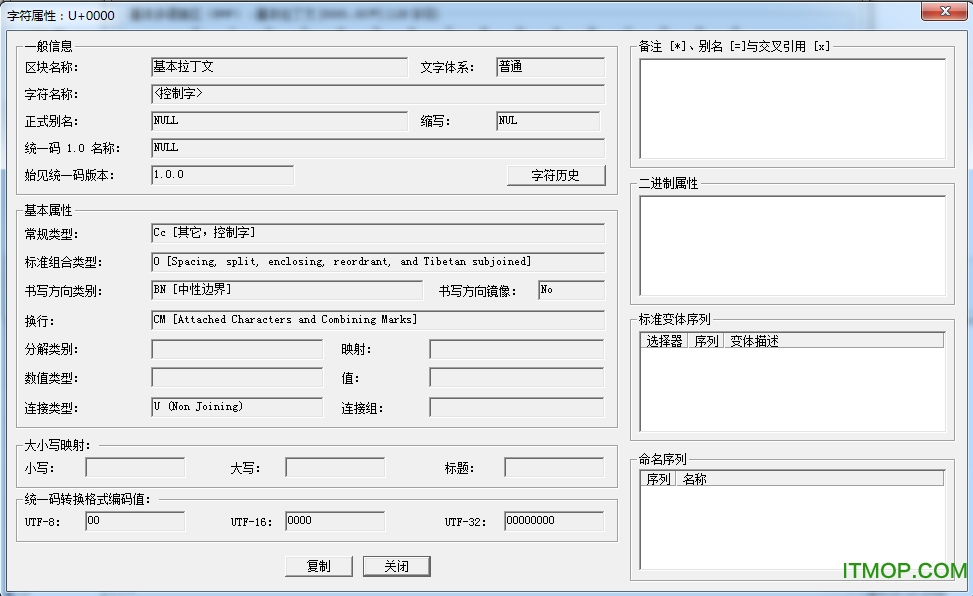Click the 选择器 column header in 标准变体序列
Image resolution: width=973 pixels, height=596 pixels.
click(x=666, y=340)
